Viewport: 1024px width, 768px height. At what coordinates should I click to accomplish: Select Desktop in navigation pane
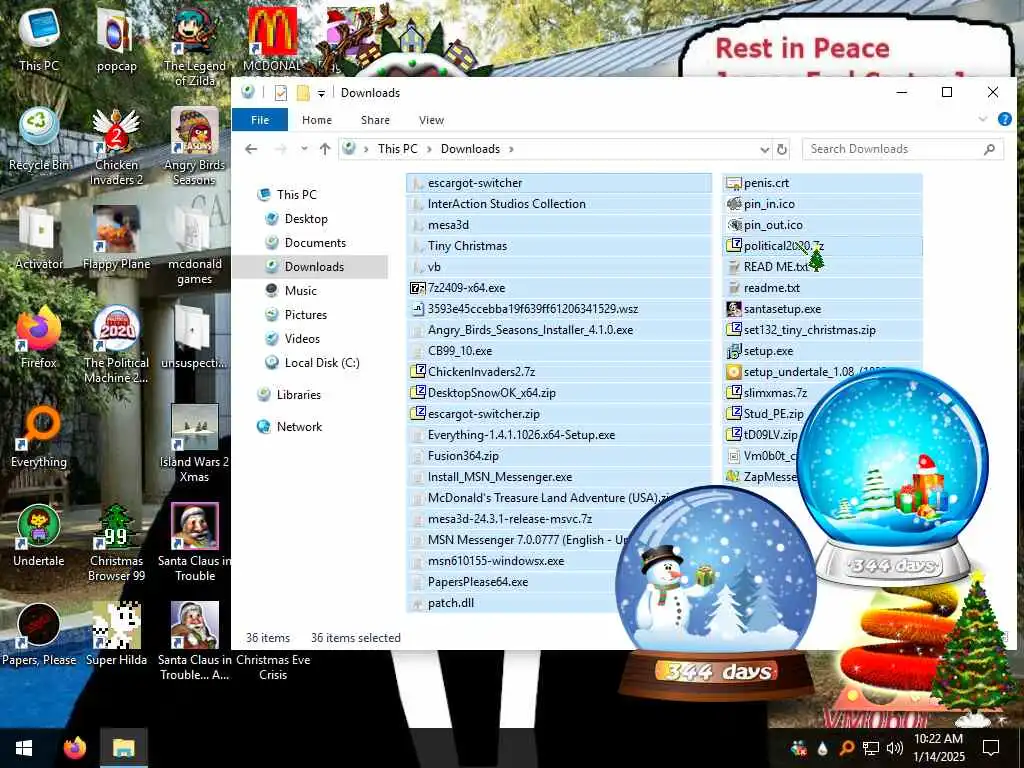[x=306, y=219]
